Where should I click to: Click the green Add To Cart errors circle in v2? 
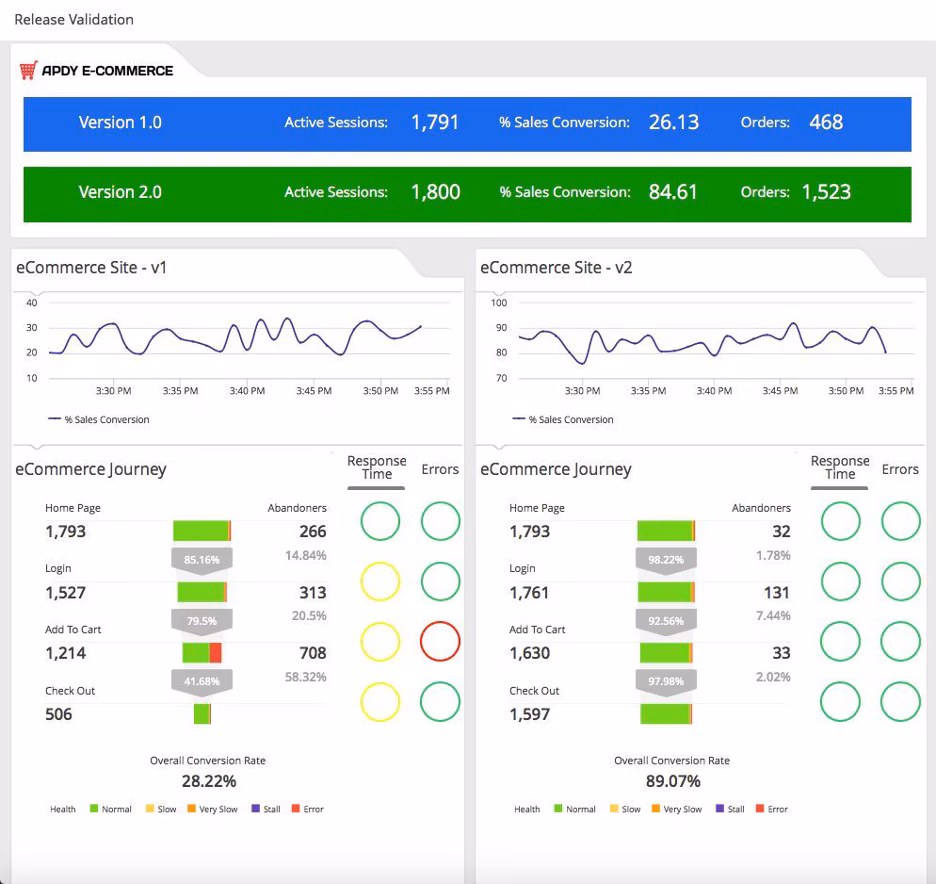click(900, 642)
